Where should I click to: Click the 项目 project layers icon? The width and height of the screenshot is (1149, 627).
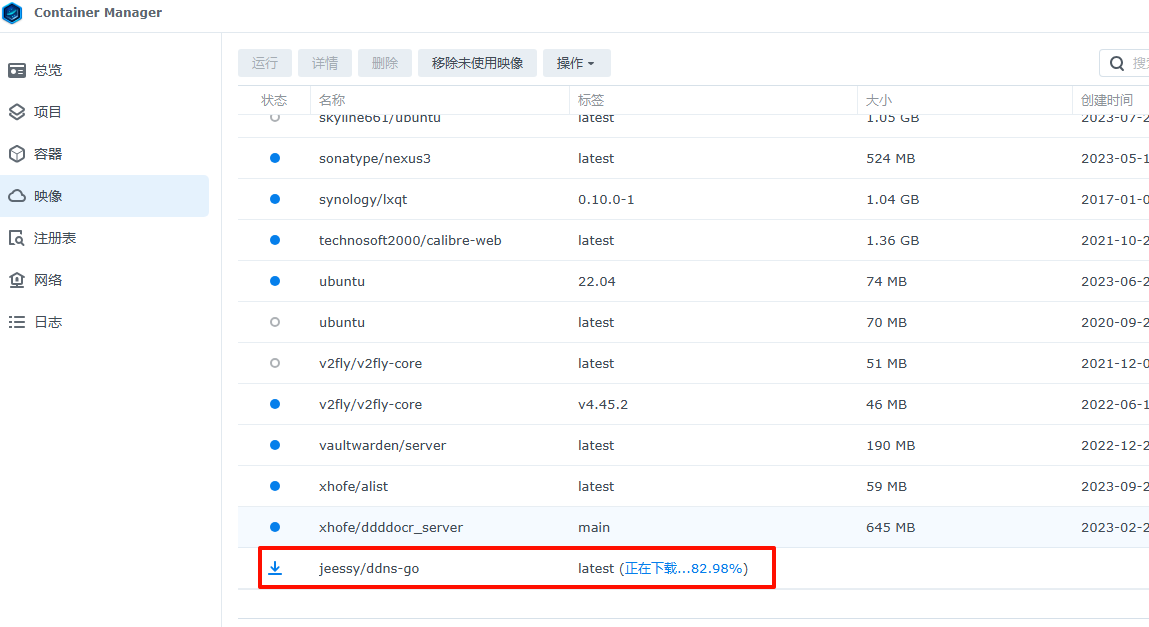tap(17, 112)
